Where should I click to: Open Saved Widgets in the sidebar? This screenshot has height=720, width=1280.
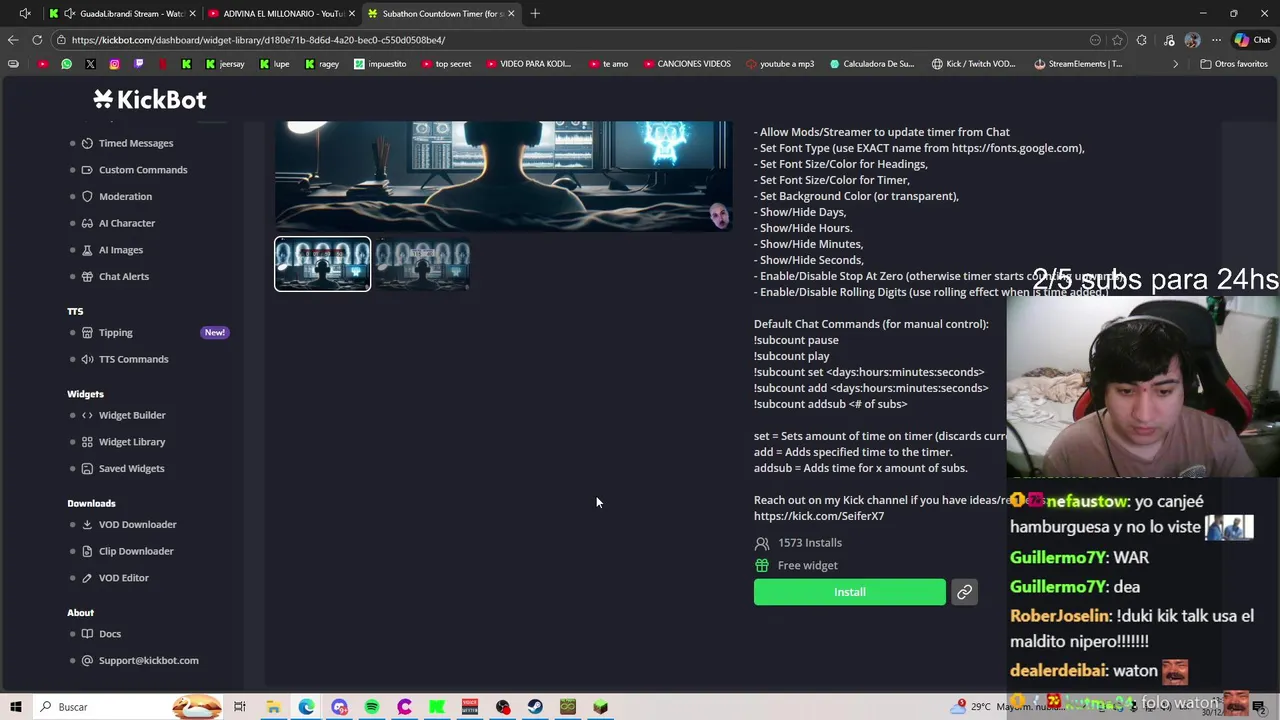(131, 469)
